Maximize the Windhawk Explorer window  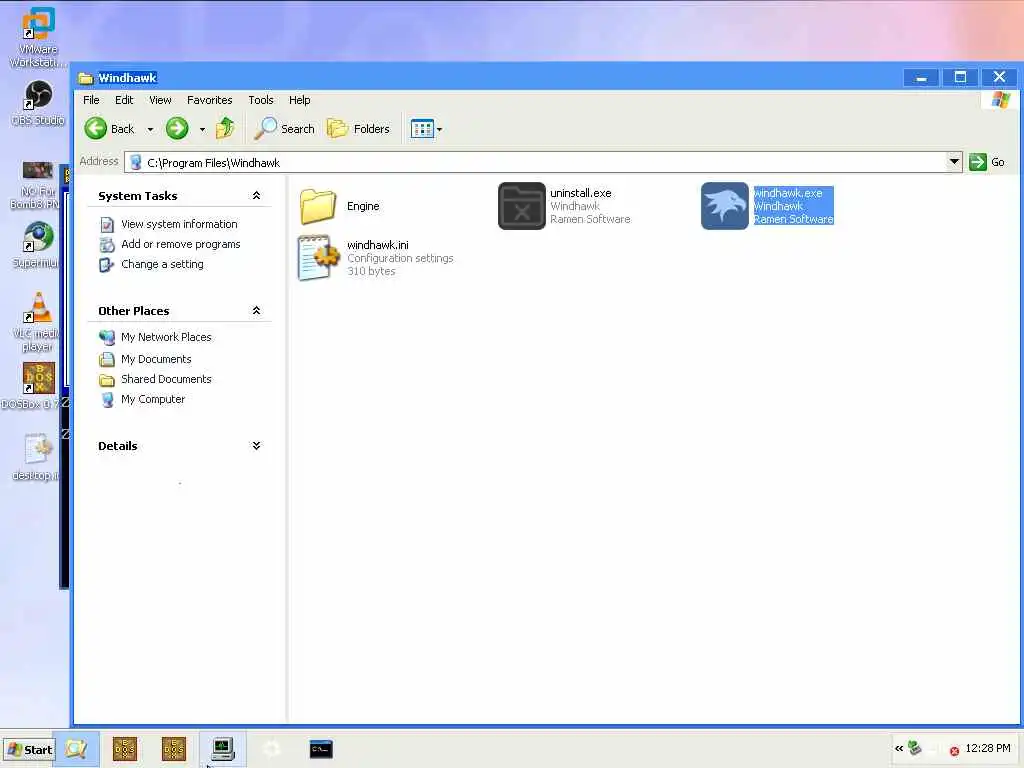coord(960,77)
